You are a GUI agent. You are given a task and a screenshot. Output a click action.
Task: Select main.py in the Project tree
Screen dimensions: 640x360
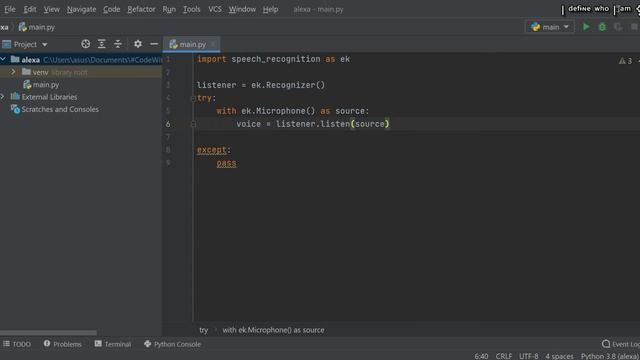[x=41, y=84]
